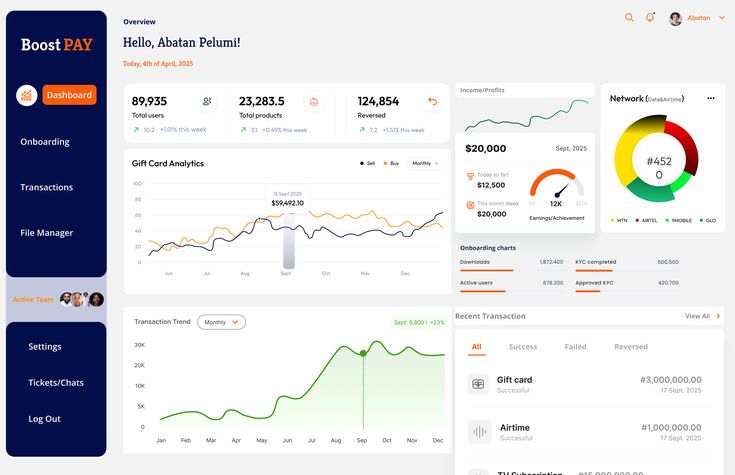Toggle the Buy series legend
This screenshot has height=475, width=735.
(x=390, y=163)
